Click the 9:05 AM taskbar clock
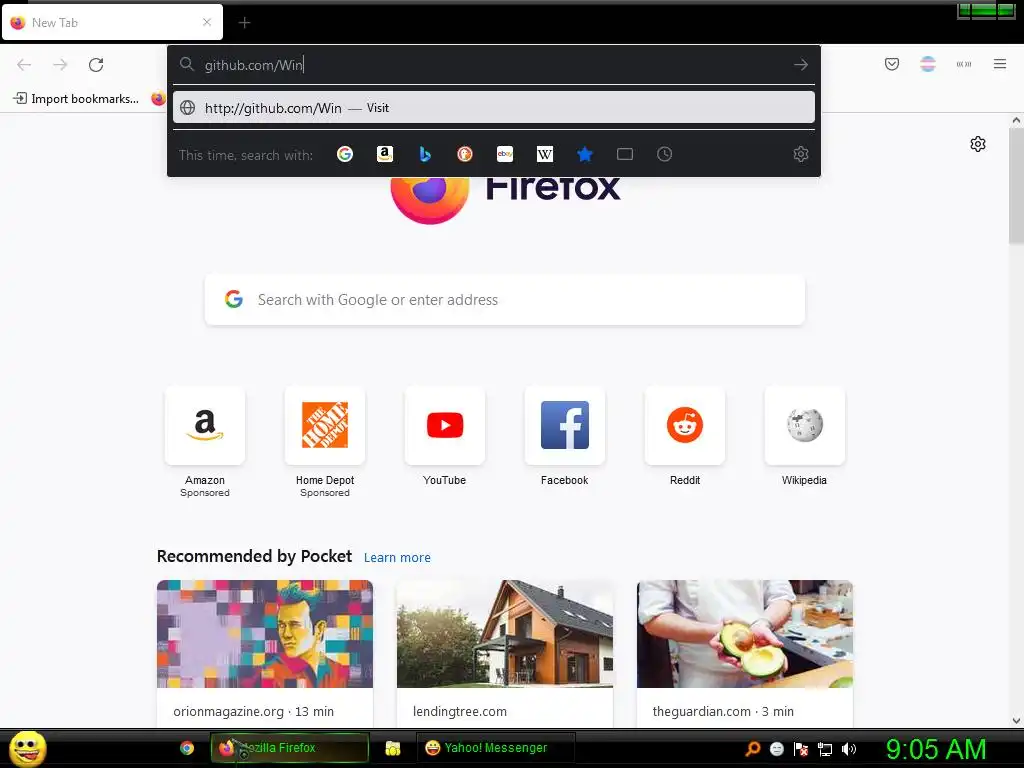The image size is (1024, 768). [935, 749]
